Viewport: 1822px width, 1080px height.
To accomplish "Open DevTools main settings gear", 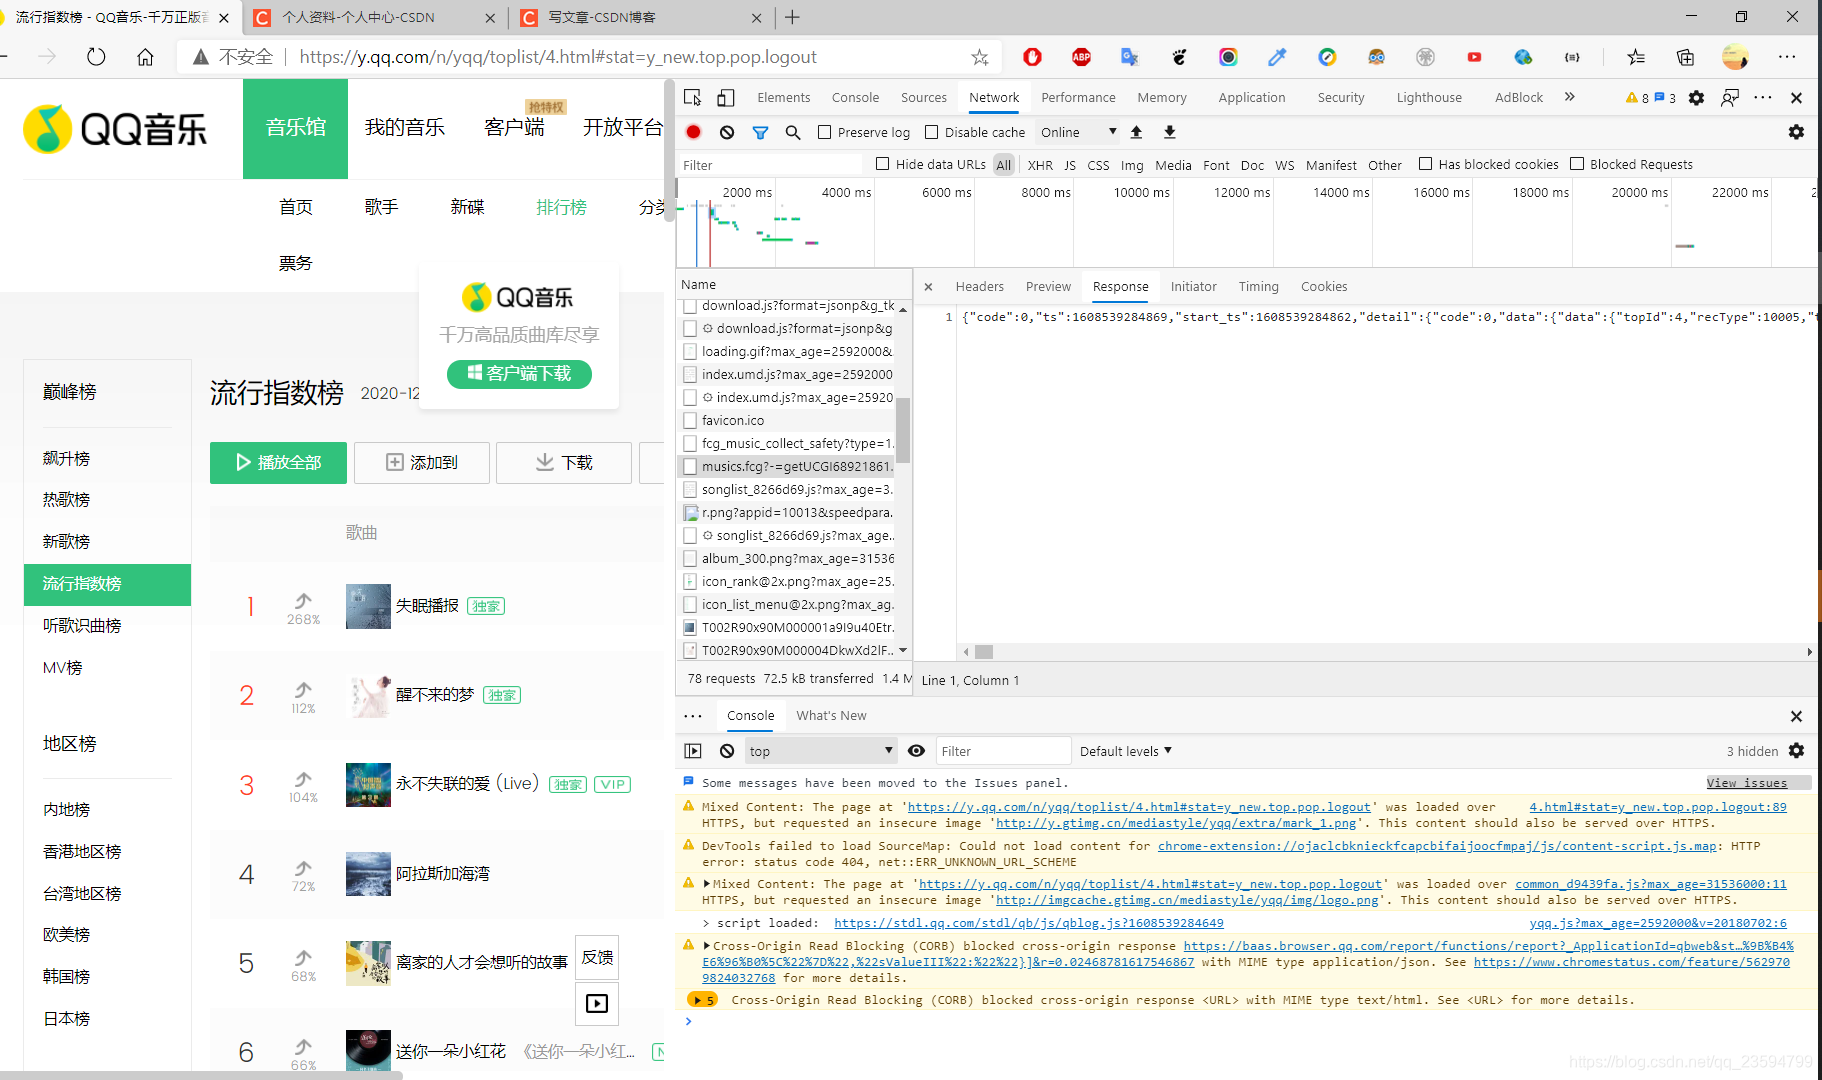I will point(1696,97).
